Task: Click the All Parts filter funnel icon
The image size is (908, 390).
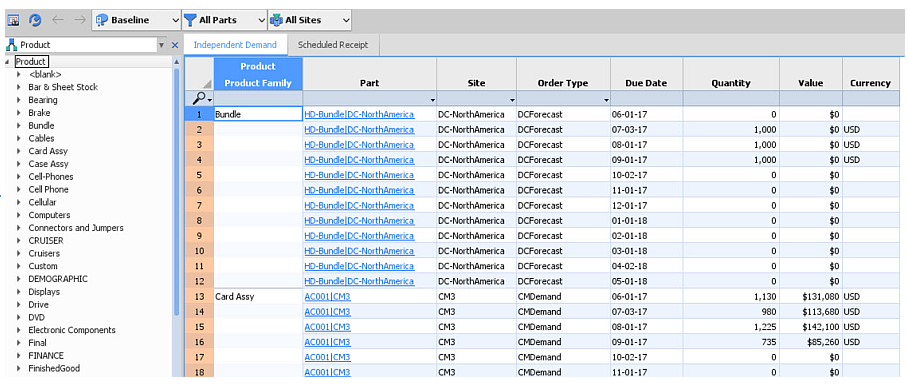Action: (x=190, y=20)
